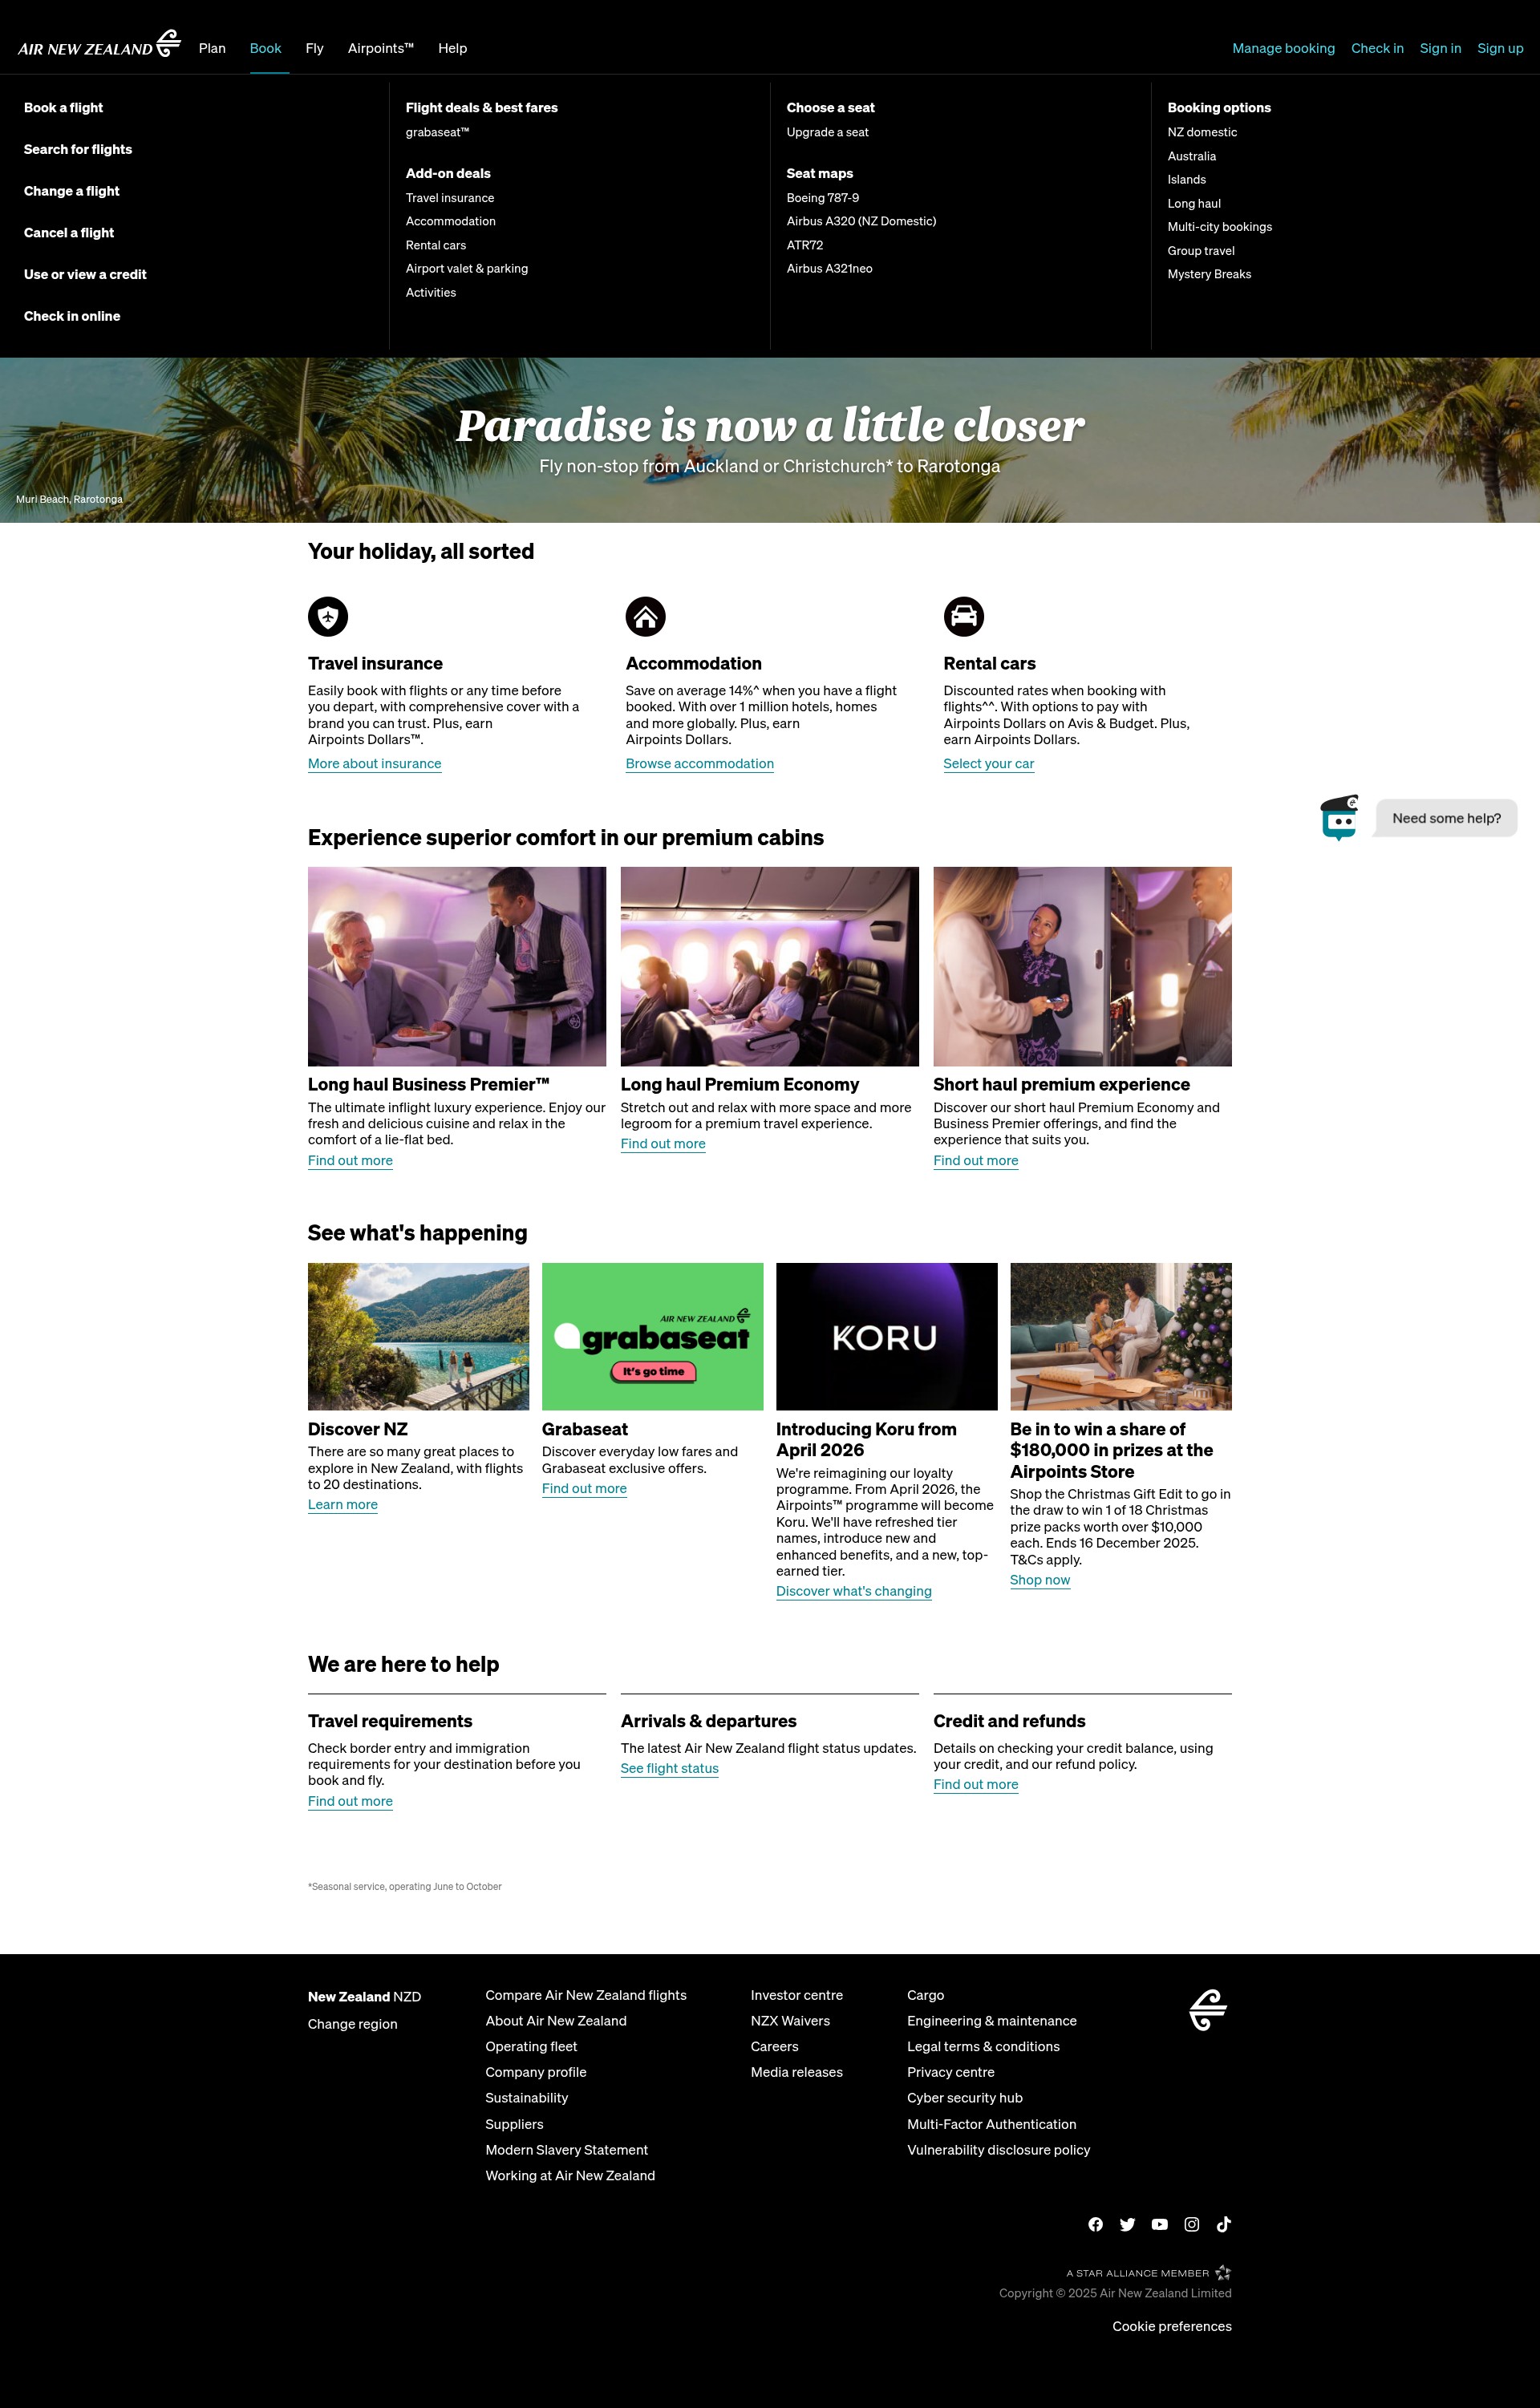This screenshot has width=1540, height=2408.
Task: Click Sign up
Action: click(x=1500, y=48)
